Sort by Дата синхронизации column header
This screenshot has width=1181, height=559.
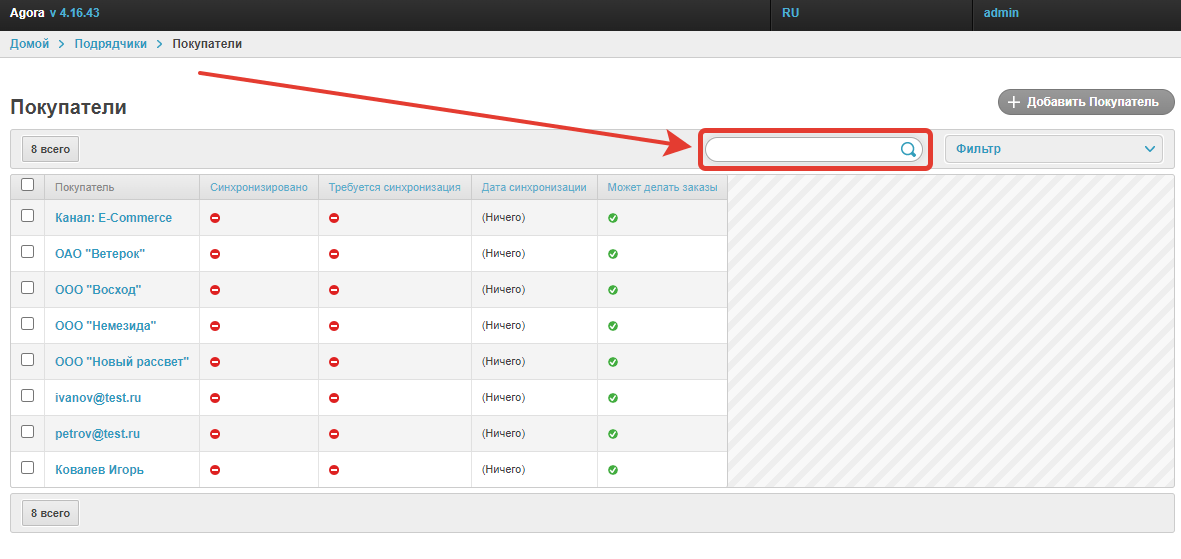point(533,187)
